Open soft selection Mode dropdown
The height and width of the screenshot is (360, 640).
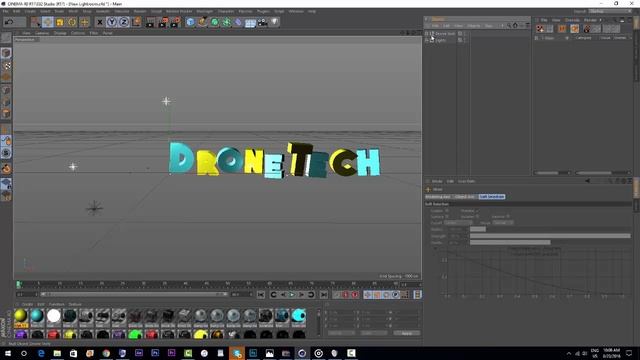(x=503, y=223)
